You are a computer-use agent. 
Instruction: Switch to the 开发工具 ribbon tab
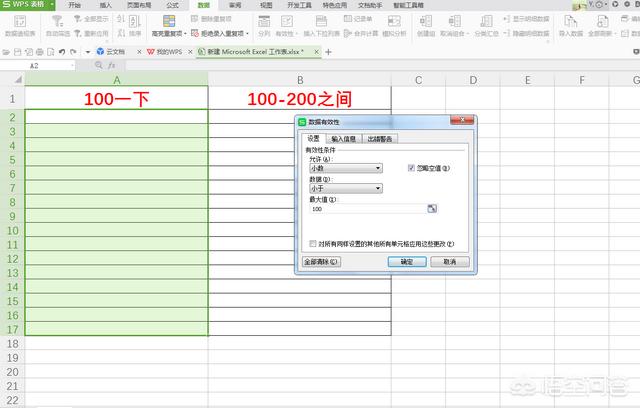[x=299, y=5]
